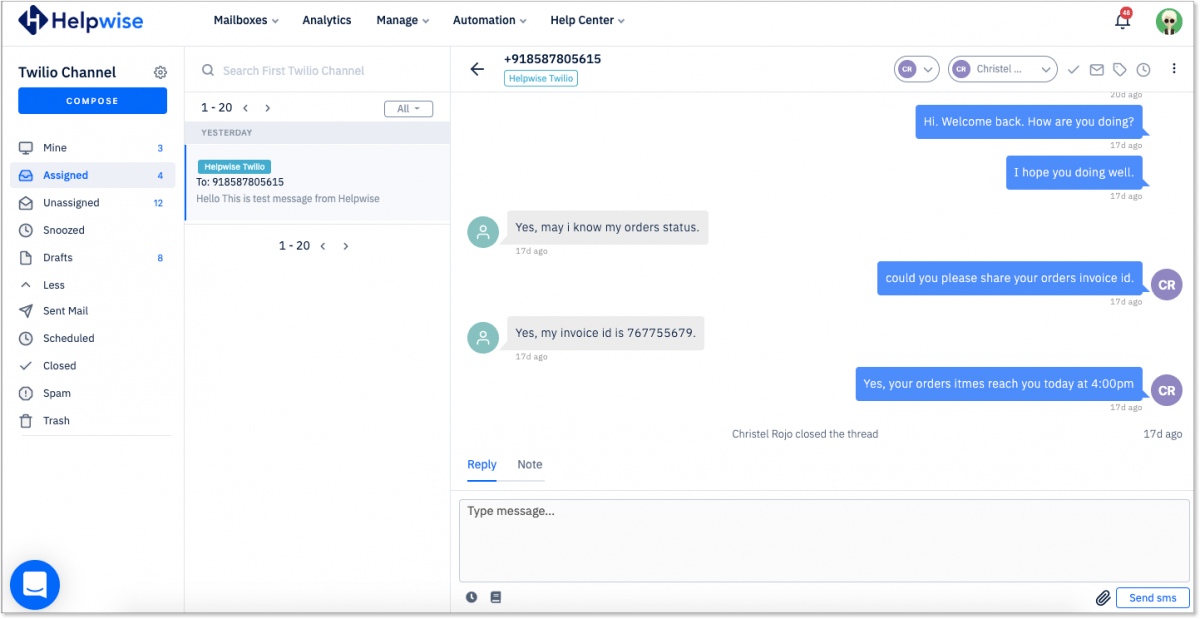Mark the conversation as closed with checkmark icon

click(x=1073, y=69)
